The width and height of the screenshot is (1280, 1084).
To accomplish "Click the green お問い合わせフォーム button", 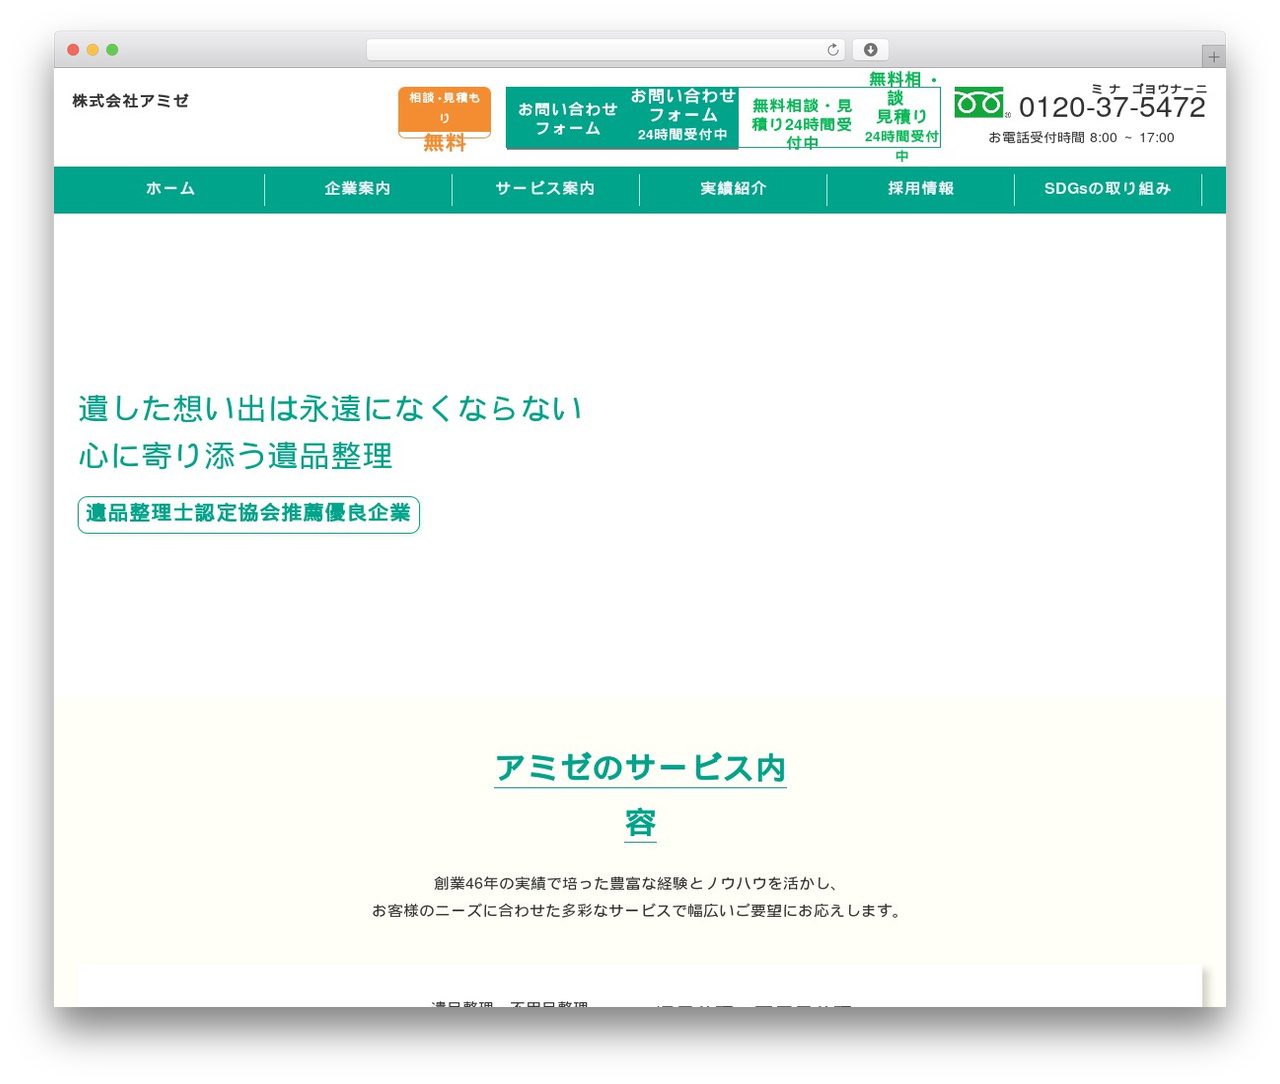I will (x=567, y=118).
